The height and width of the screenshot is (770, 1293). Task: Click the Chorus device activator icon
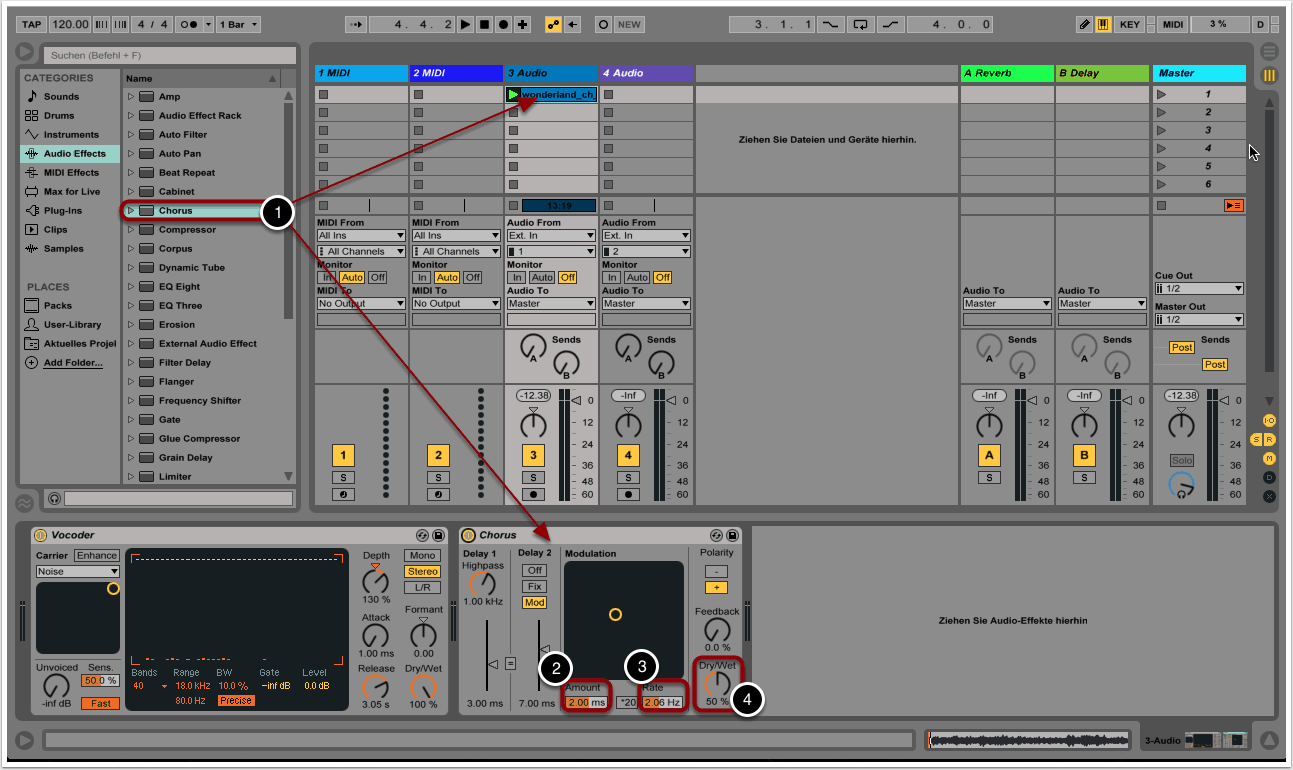pos(468,536)
